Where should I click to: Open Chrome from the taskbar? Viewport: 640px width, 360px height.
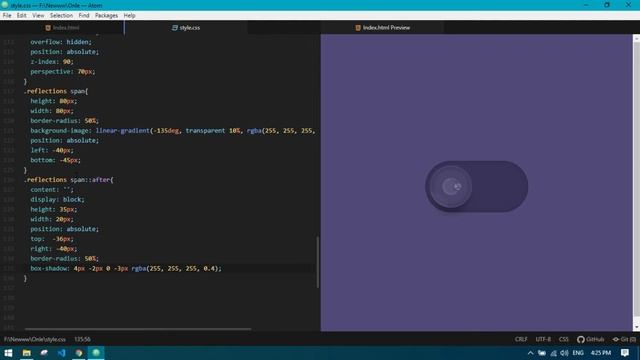tap(79, 353)
